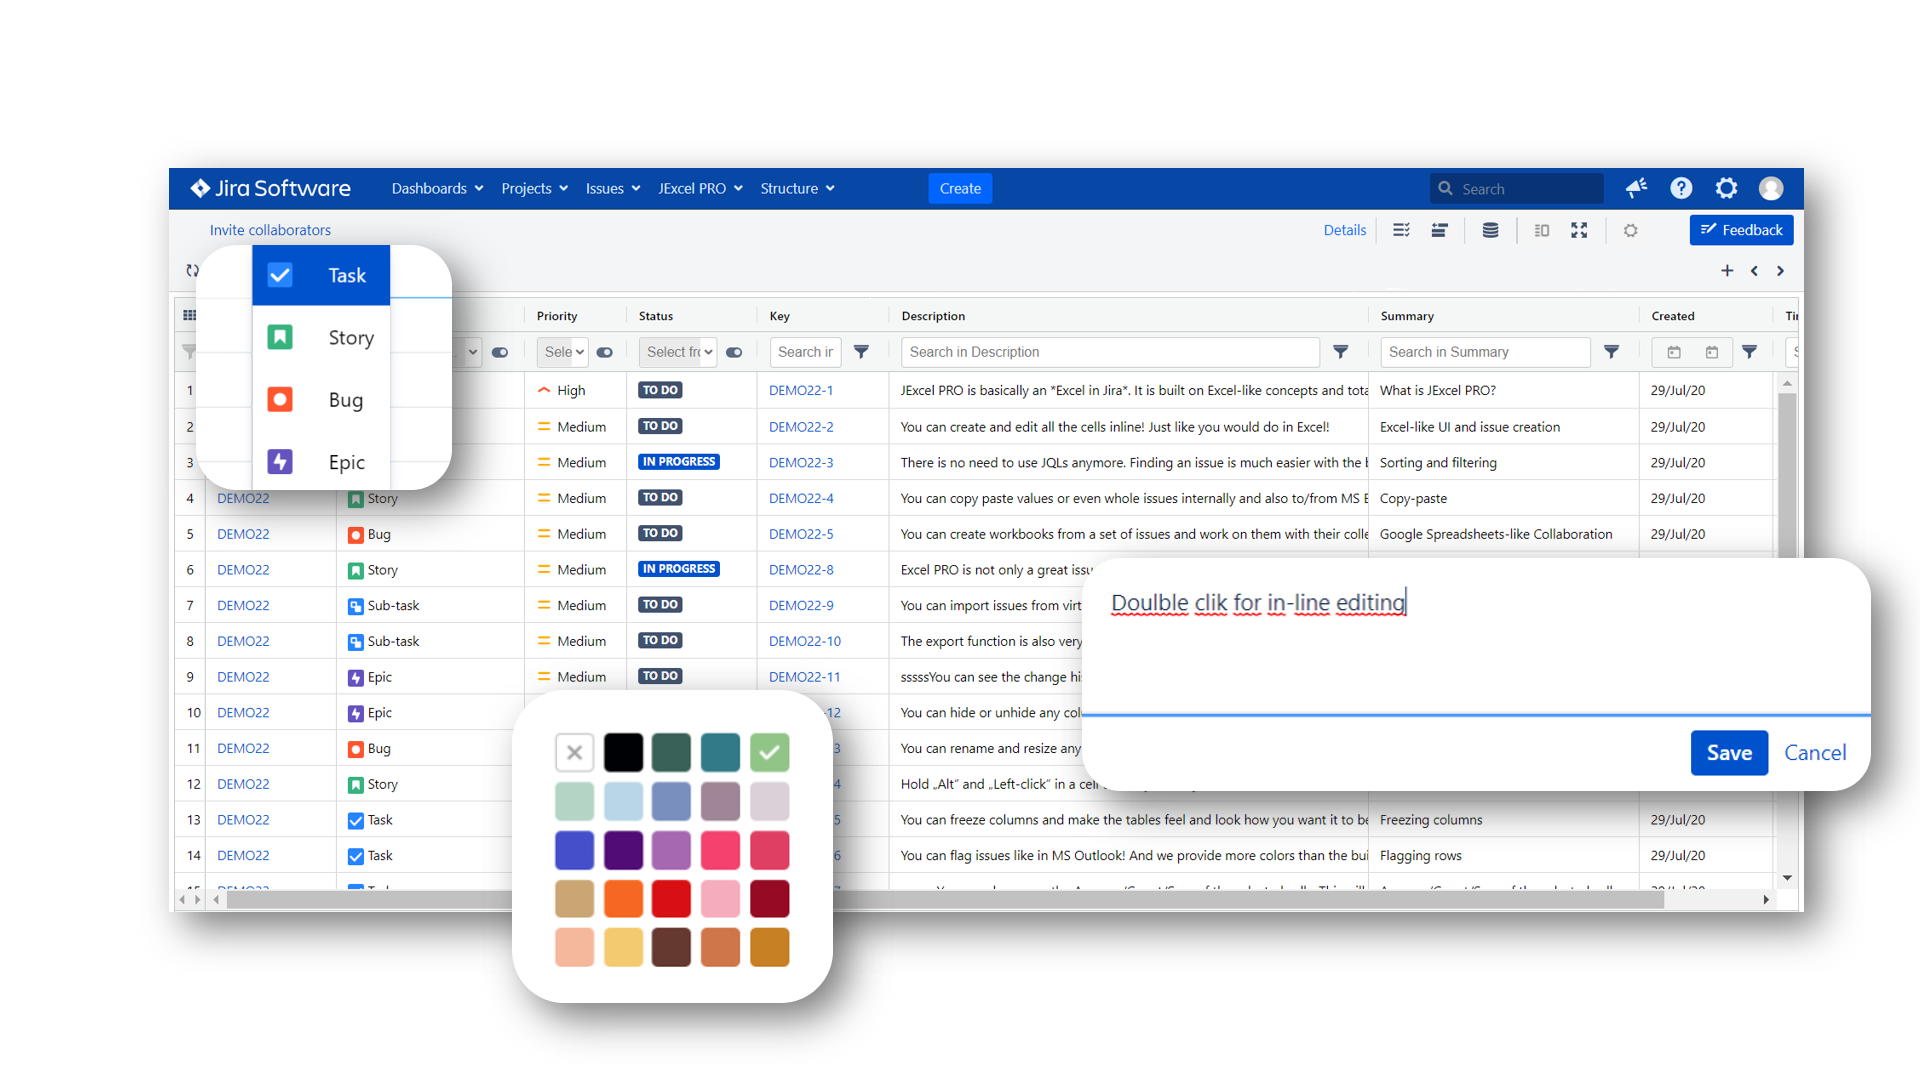Toggle the switch next to Priority filter
1920x1080 pixels.
(605, 352)
